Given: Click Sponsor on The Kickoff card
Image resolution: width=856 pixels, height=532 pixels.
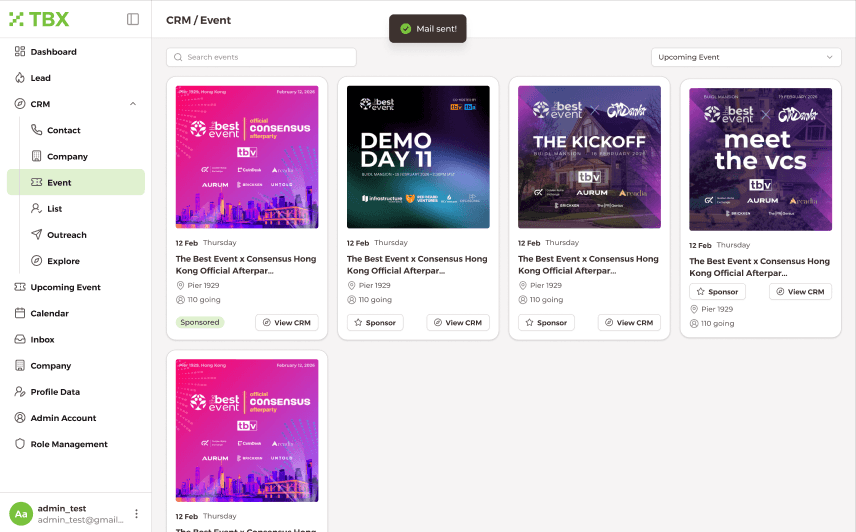Looking at the screenshot, I should pos(546,322).
